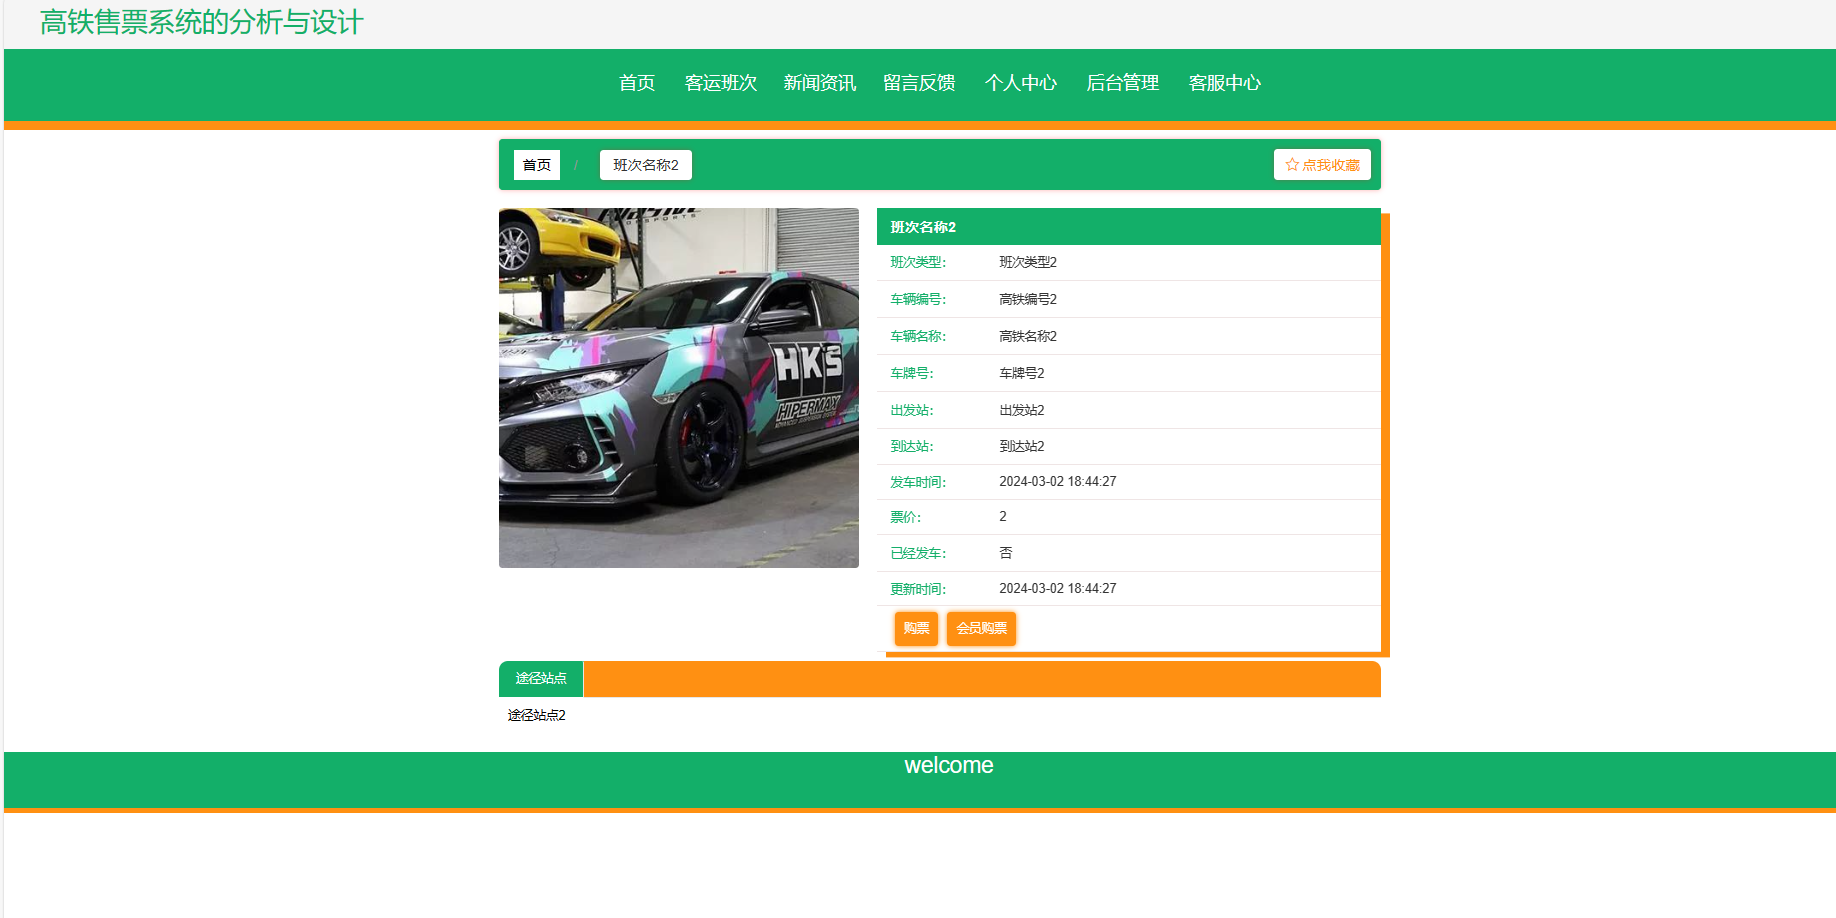Screen dimensions: 1836x918
Task: Click the 会员购票 button
Action: [x=981, y=628]
